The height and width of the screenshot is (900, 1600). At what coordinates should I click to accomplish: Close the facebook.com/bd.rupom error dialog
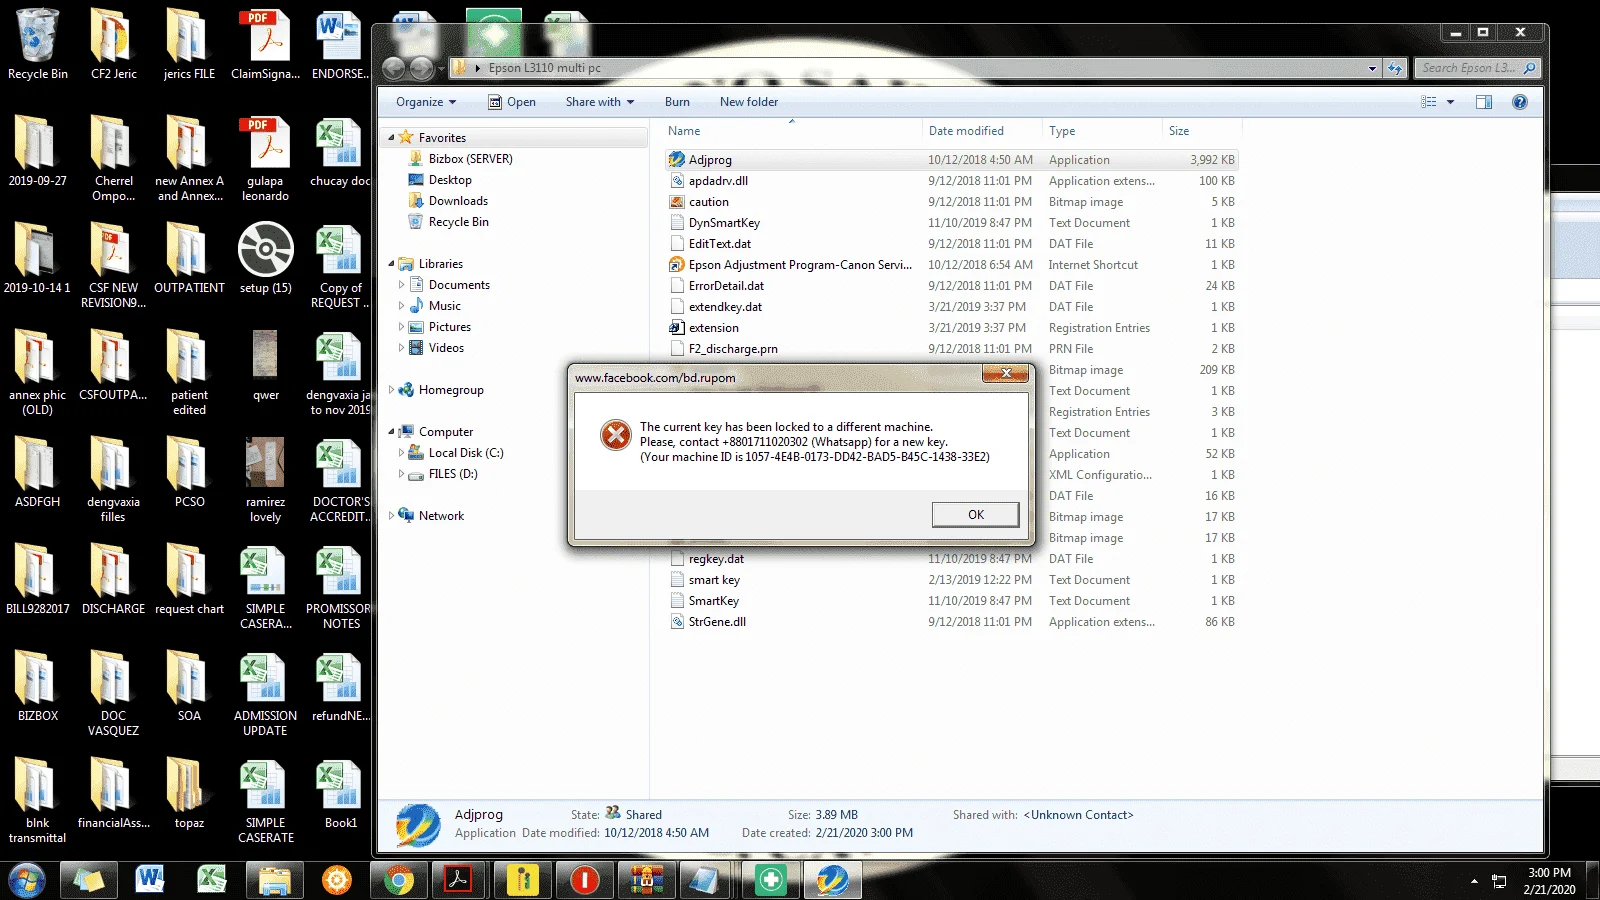click(1005, 373)
